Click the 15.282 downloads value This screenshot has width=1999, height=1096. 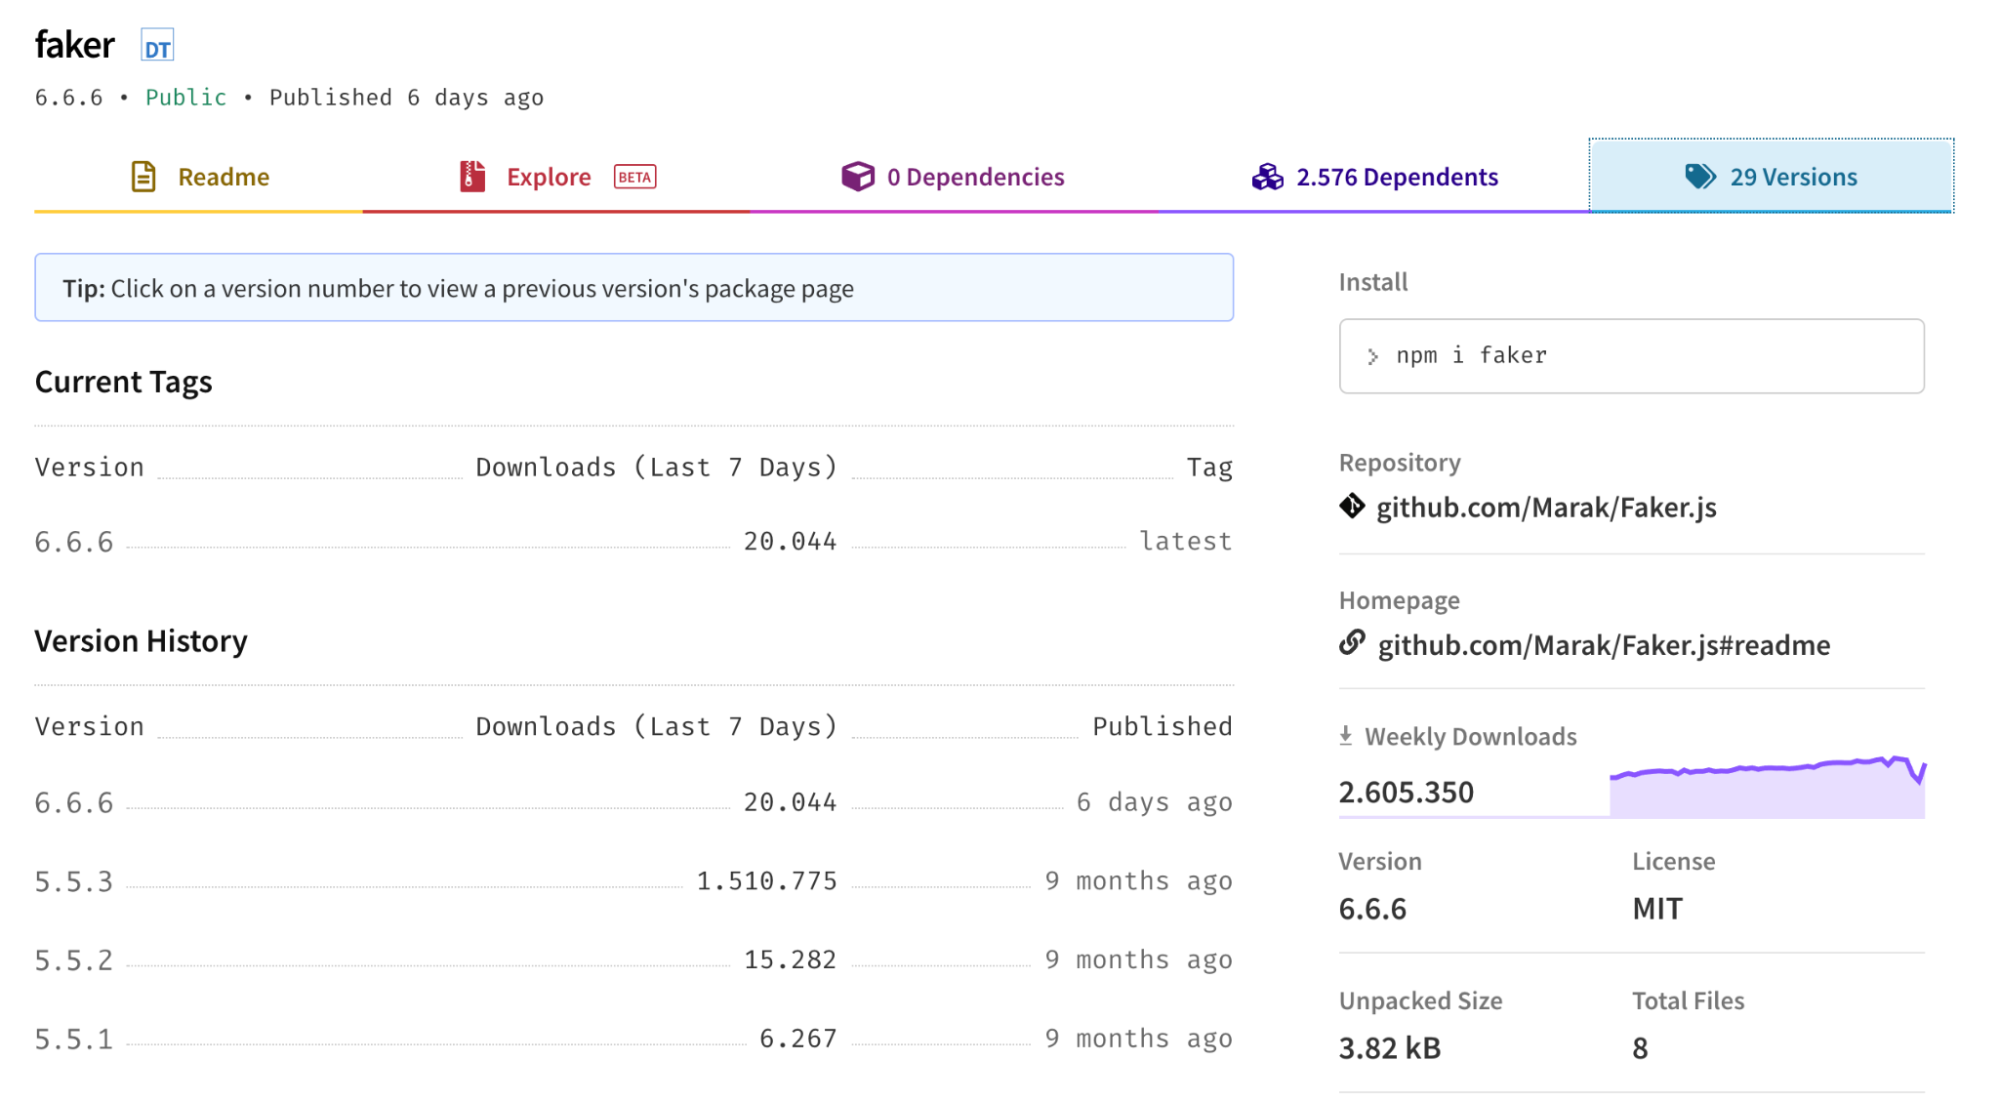790,960
